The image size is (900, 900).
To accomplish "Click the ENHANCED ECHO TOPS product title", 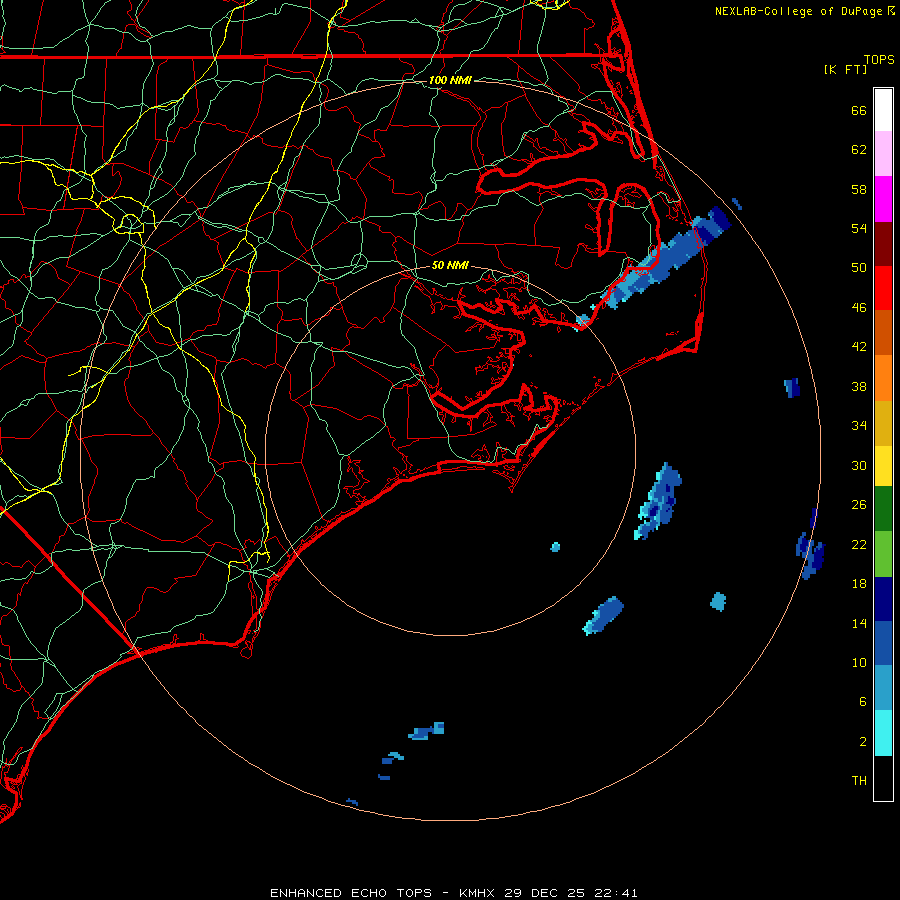I will pos(350,893).
